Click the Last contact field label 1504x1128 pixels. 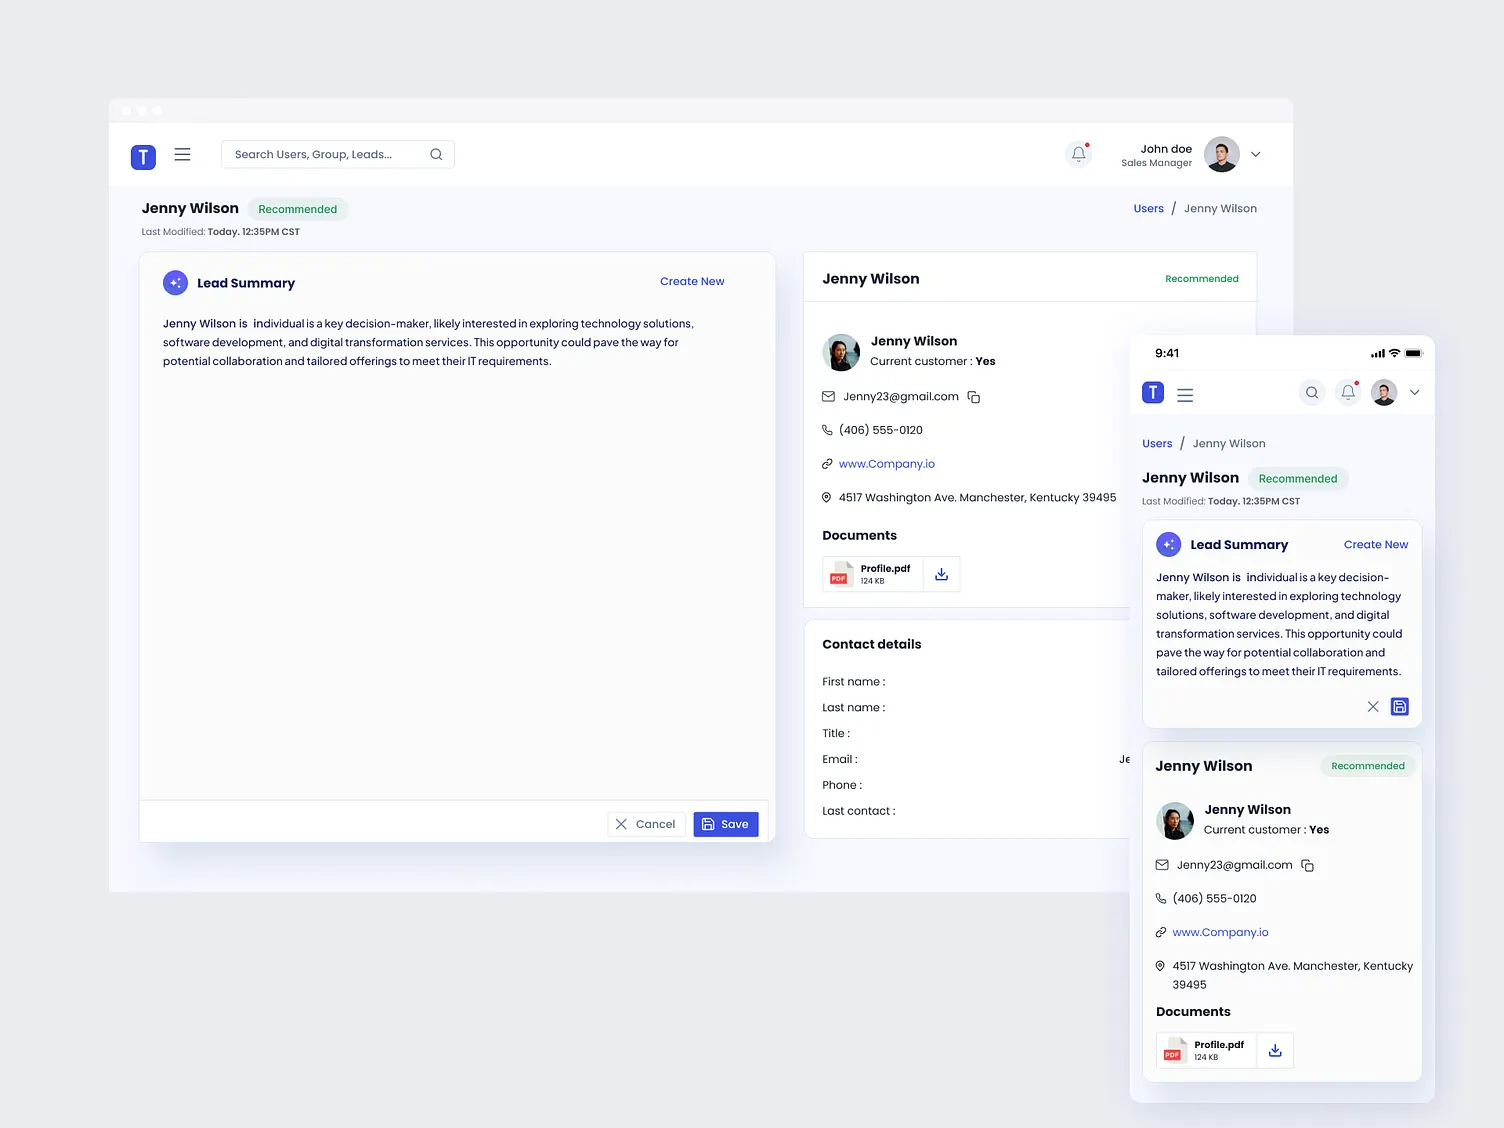tap(859, 811)
